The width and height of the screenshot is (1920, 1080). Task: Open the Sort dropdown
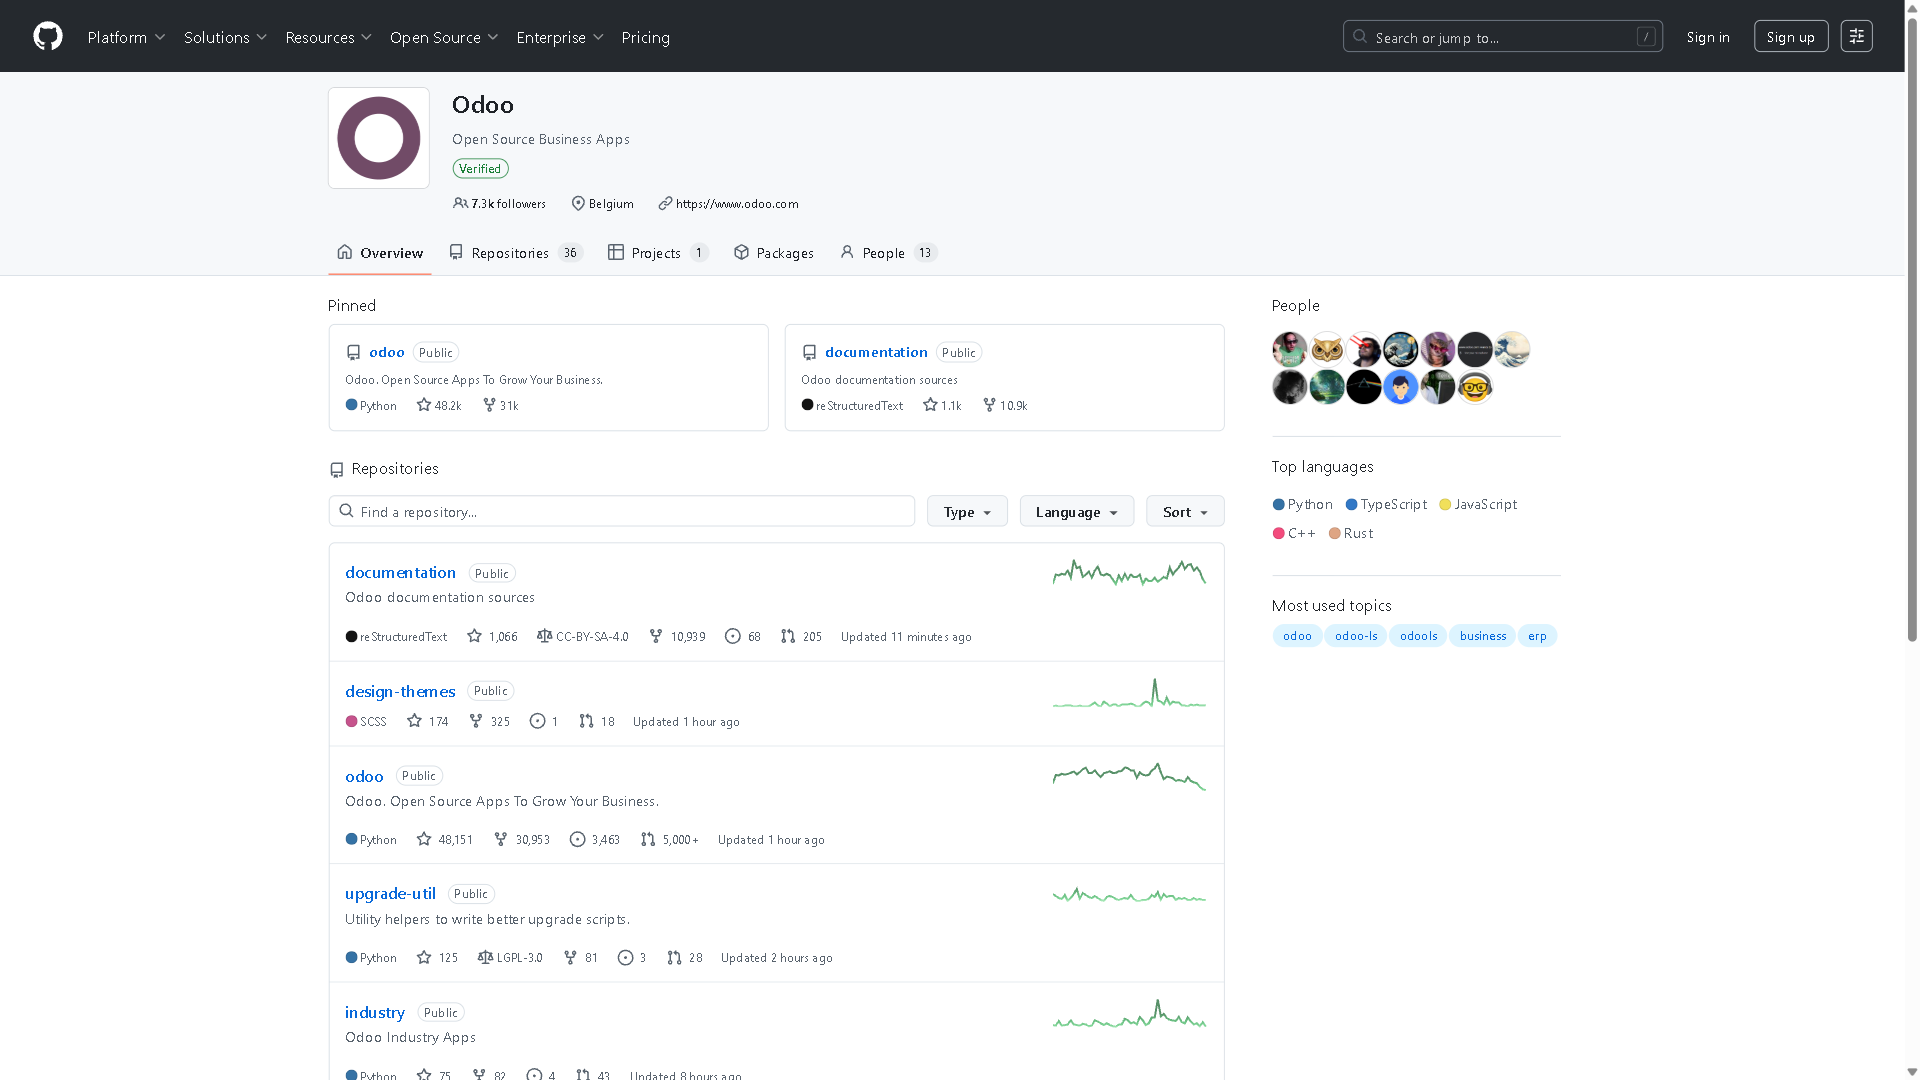click(1184, 511)
